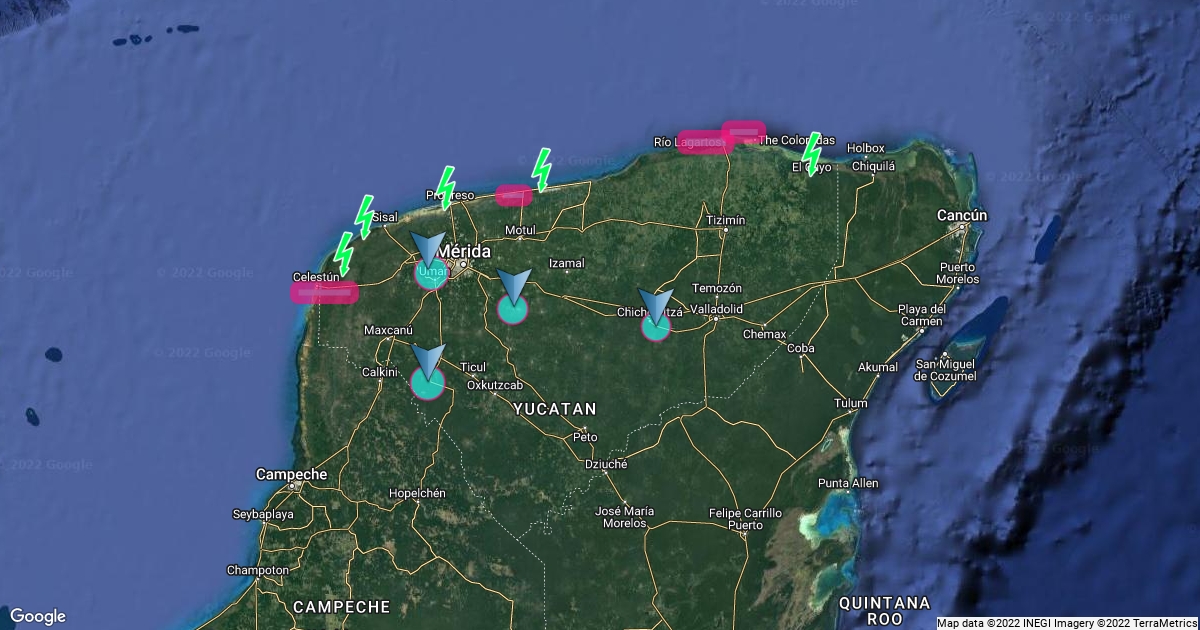Click the Map data attribution text

click(1066, 623)
